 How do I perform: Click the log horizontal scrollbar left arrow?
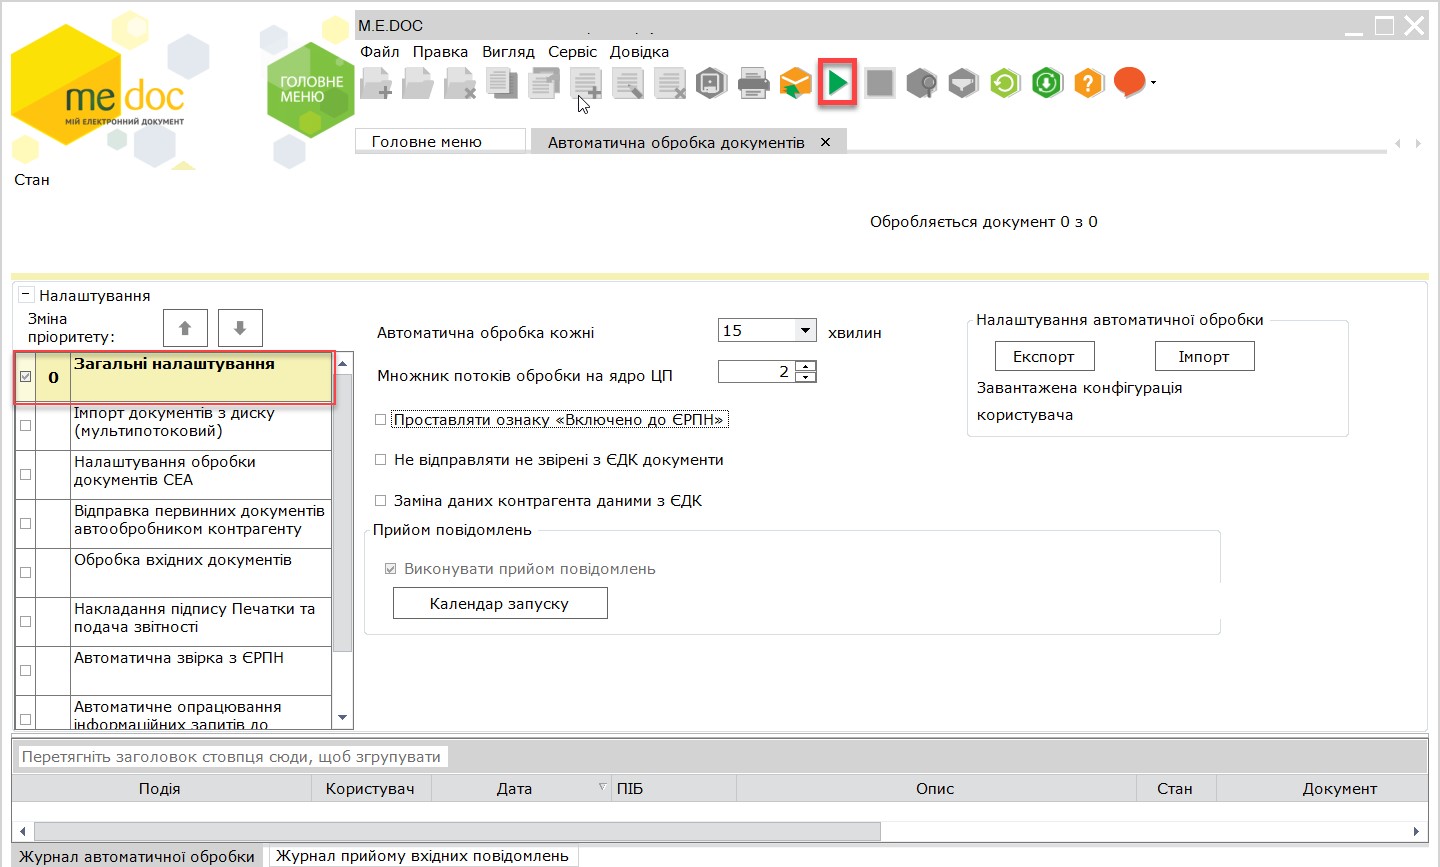tap(24, 831)
